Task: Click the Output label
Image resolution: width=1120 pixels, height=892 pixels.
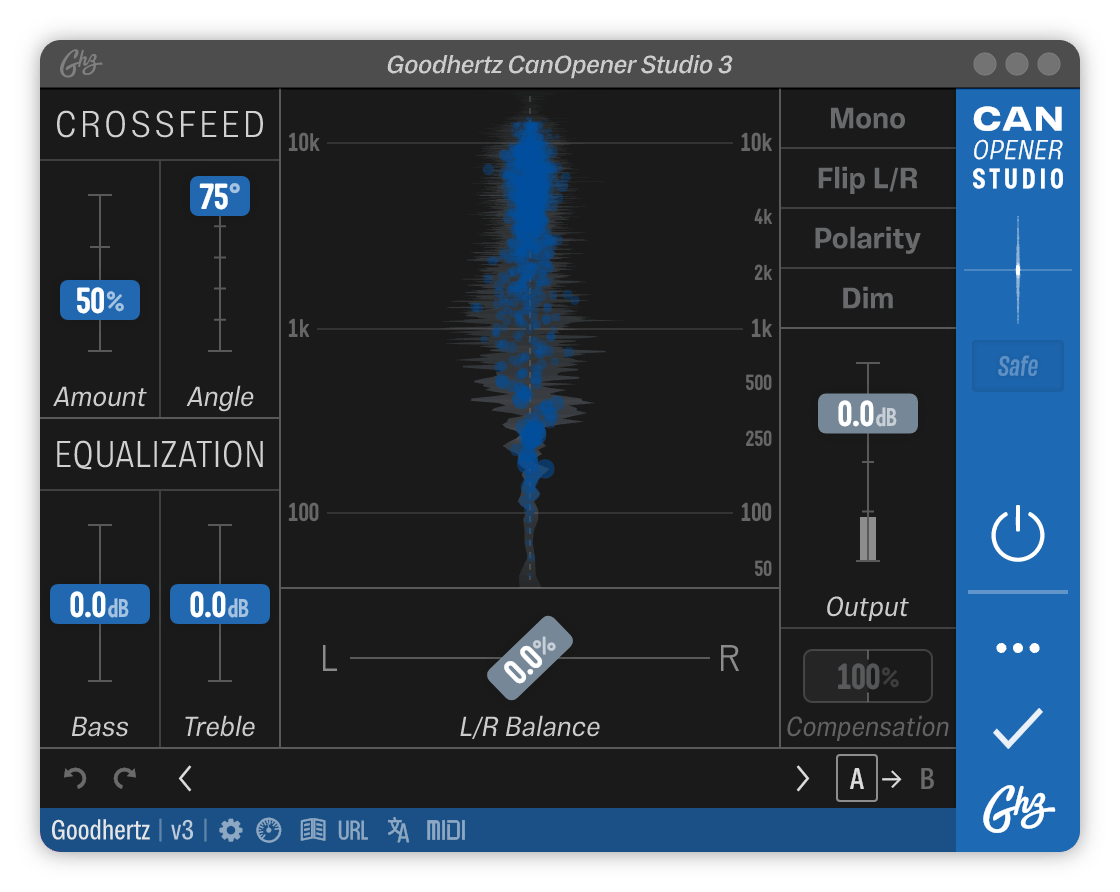Action: click(867, 606)
